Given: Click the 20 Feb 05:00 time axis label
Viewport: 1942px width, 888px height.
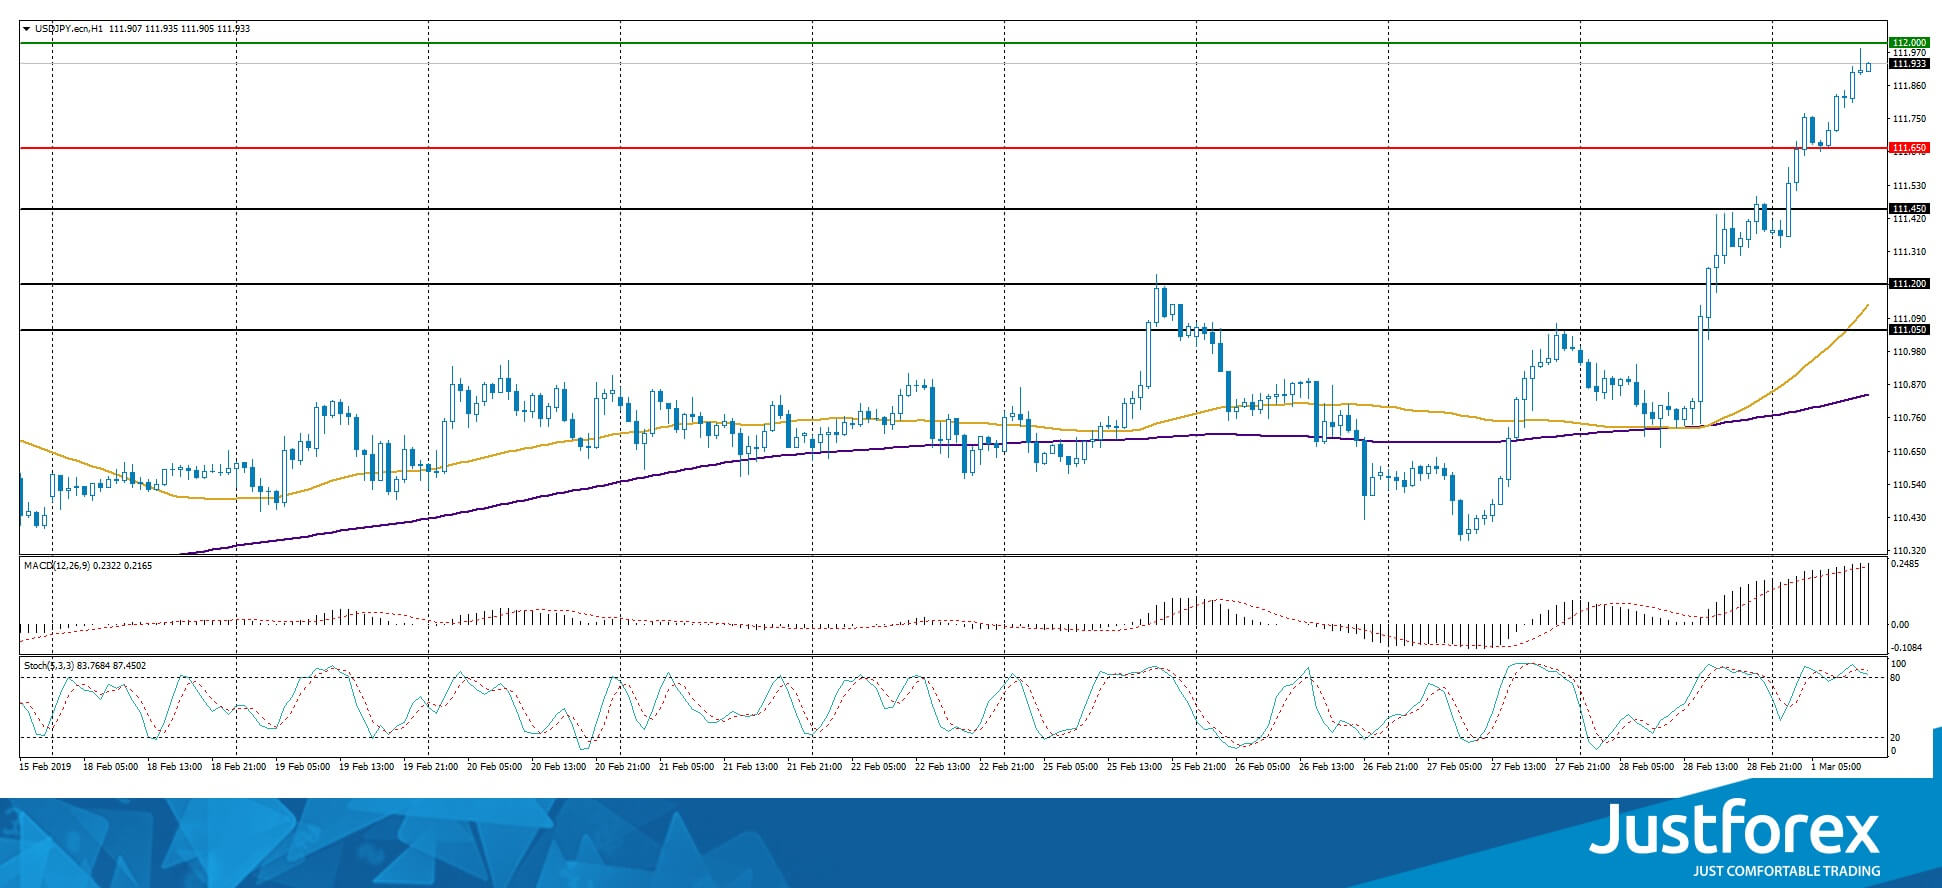Looking at the screenshot, I should 494,767.
